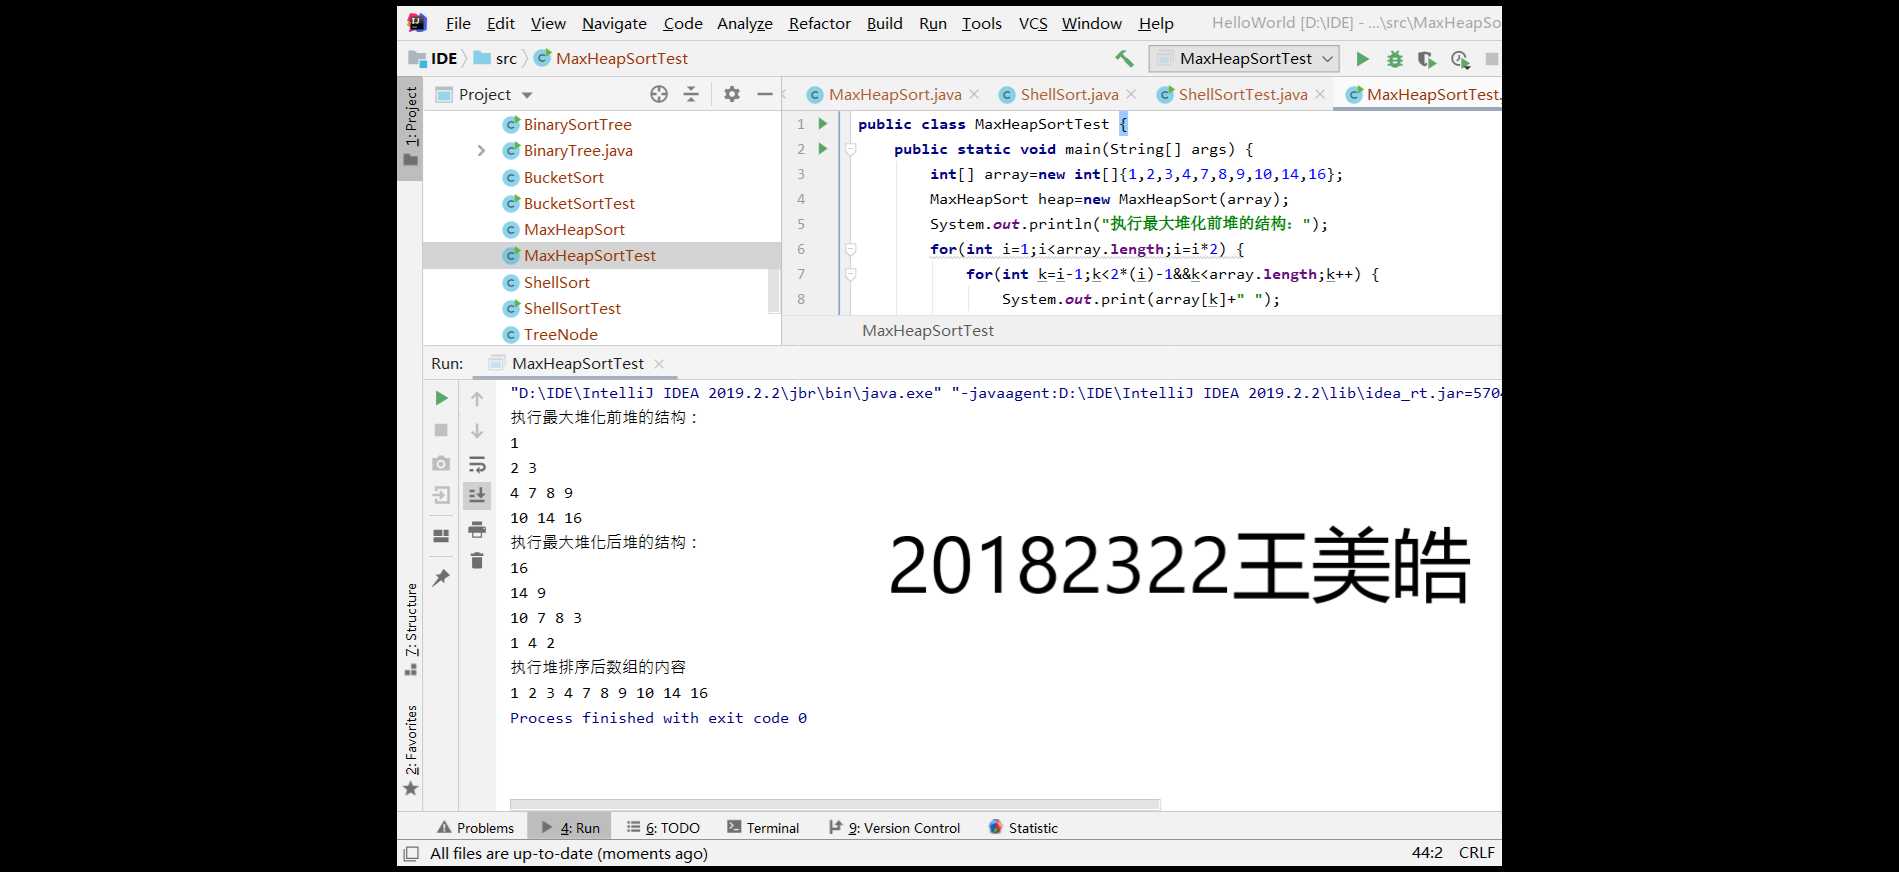Open the Statistic tool window
Image resolution: width=1899 pixels, height=872 pixels.
[1023, 828]
